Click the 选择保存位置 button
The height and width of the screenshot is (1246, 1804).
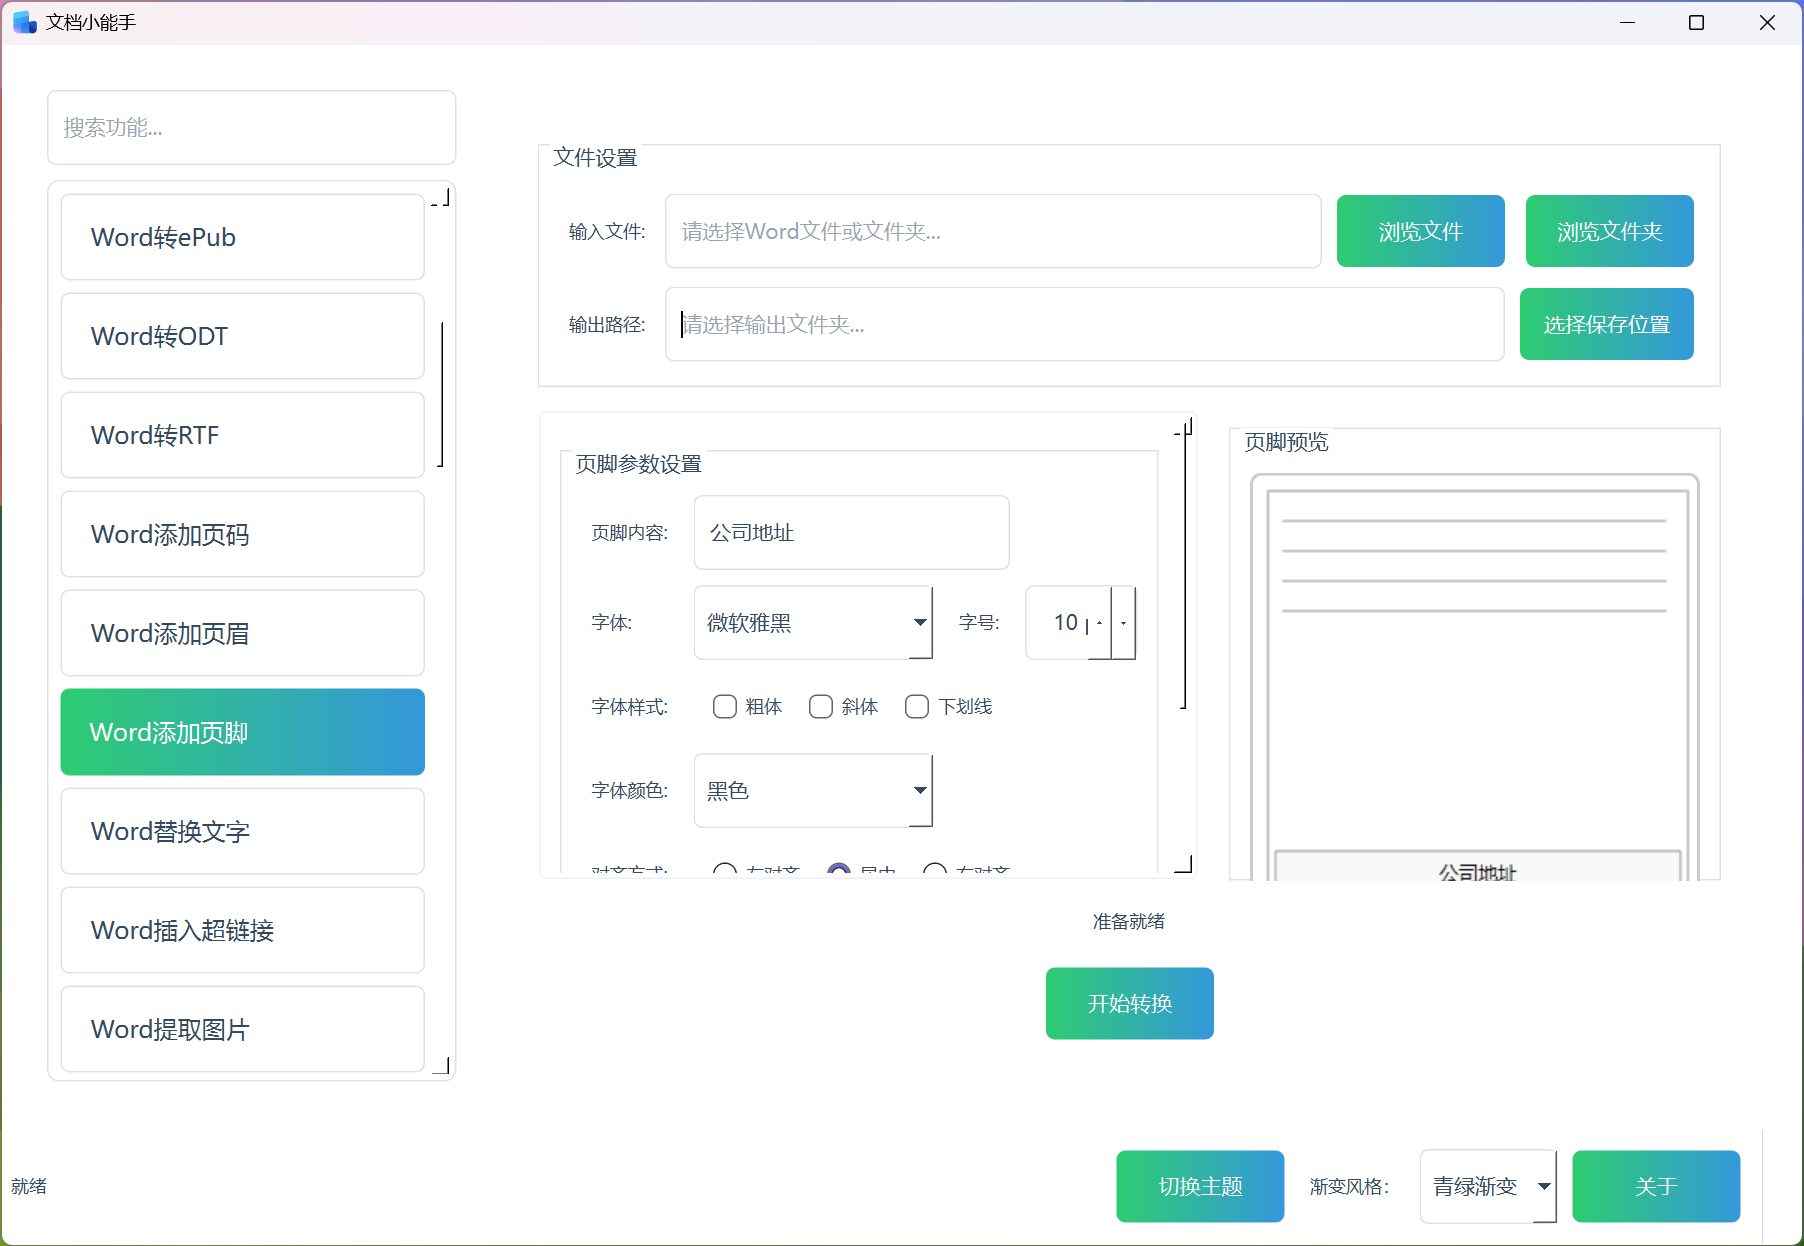[x=1605, y=323]
